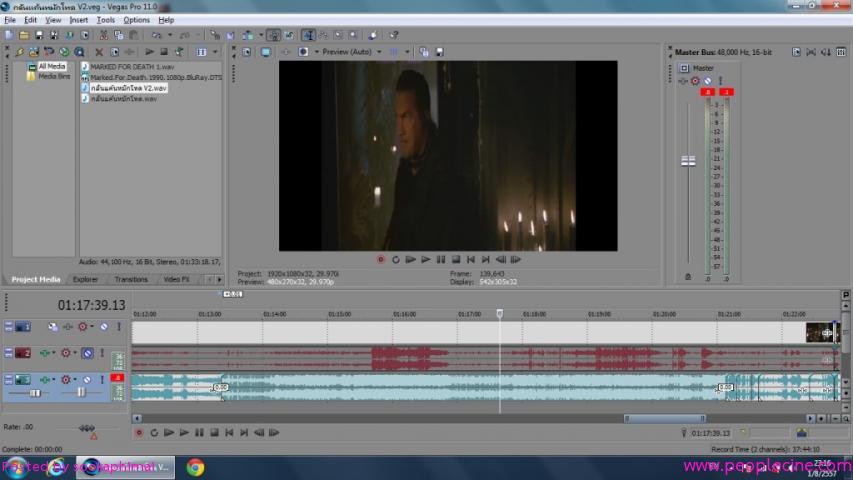Open the Tools menu

(x=106, y=20)
